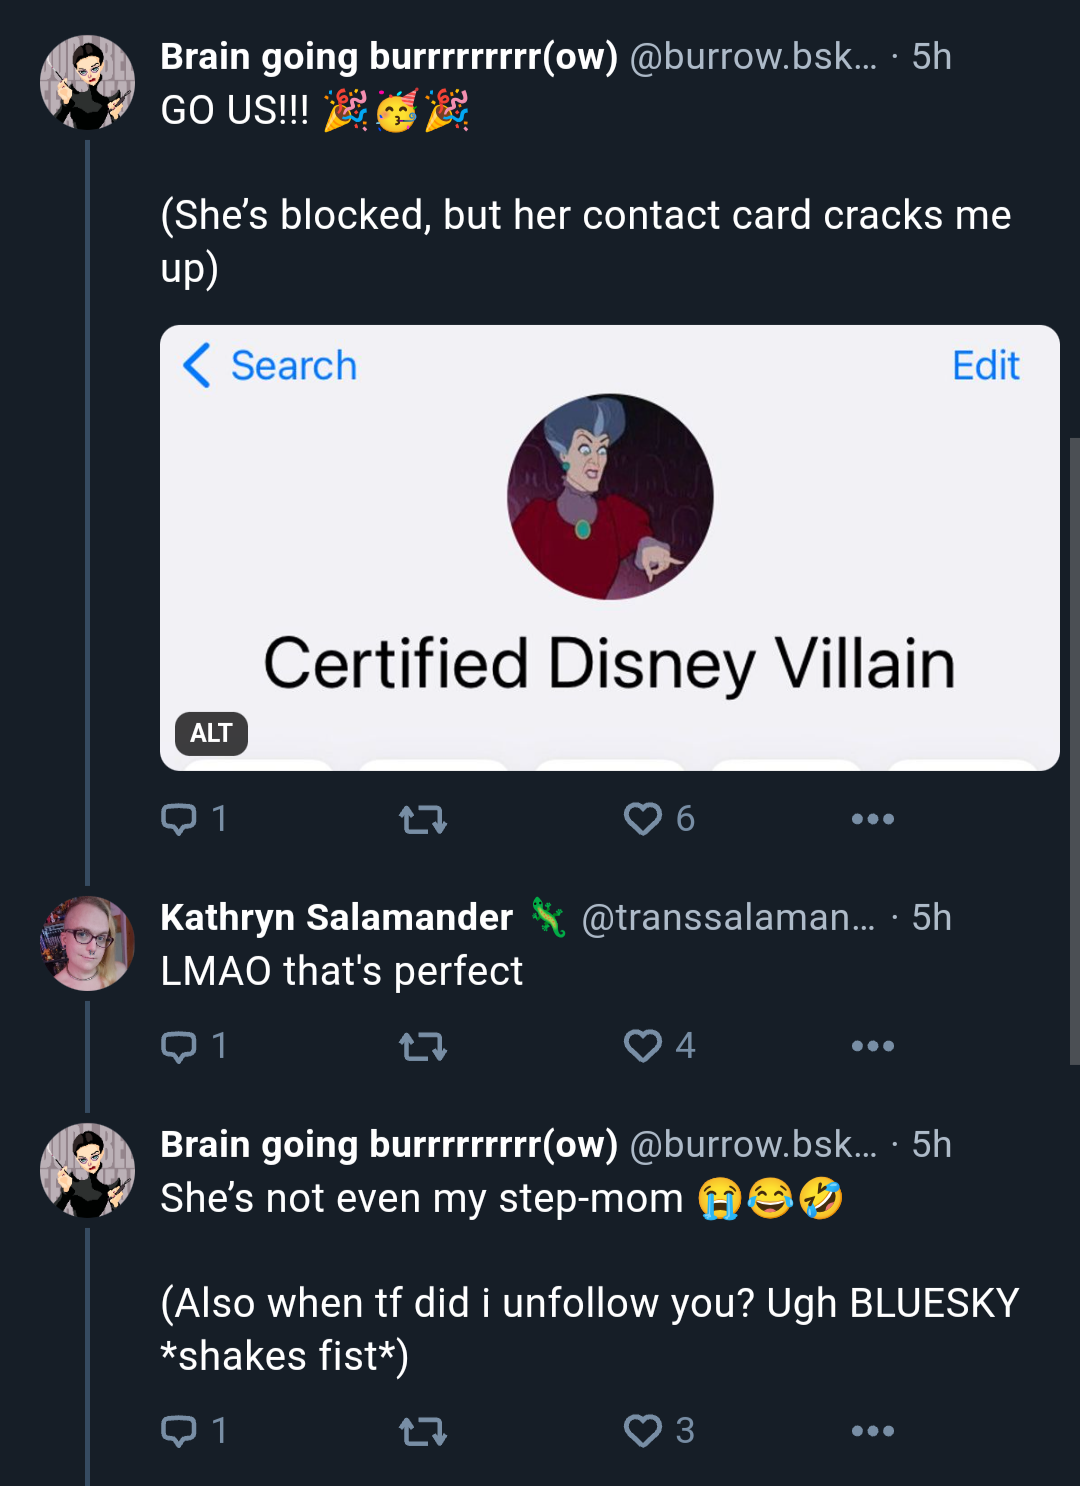Open the @burrow.bsk handle in the top post
The image size is (1080, 1486).
753,57
